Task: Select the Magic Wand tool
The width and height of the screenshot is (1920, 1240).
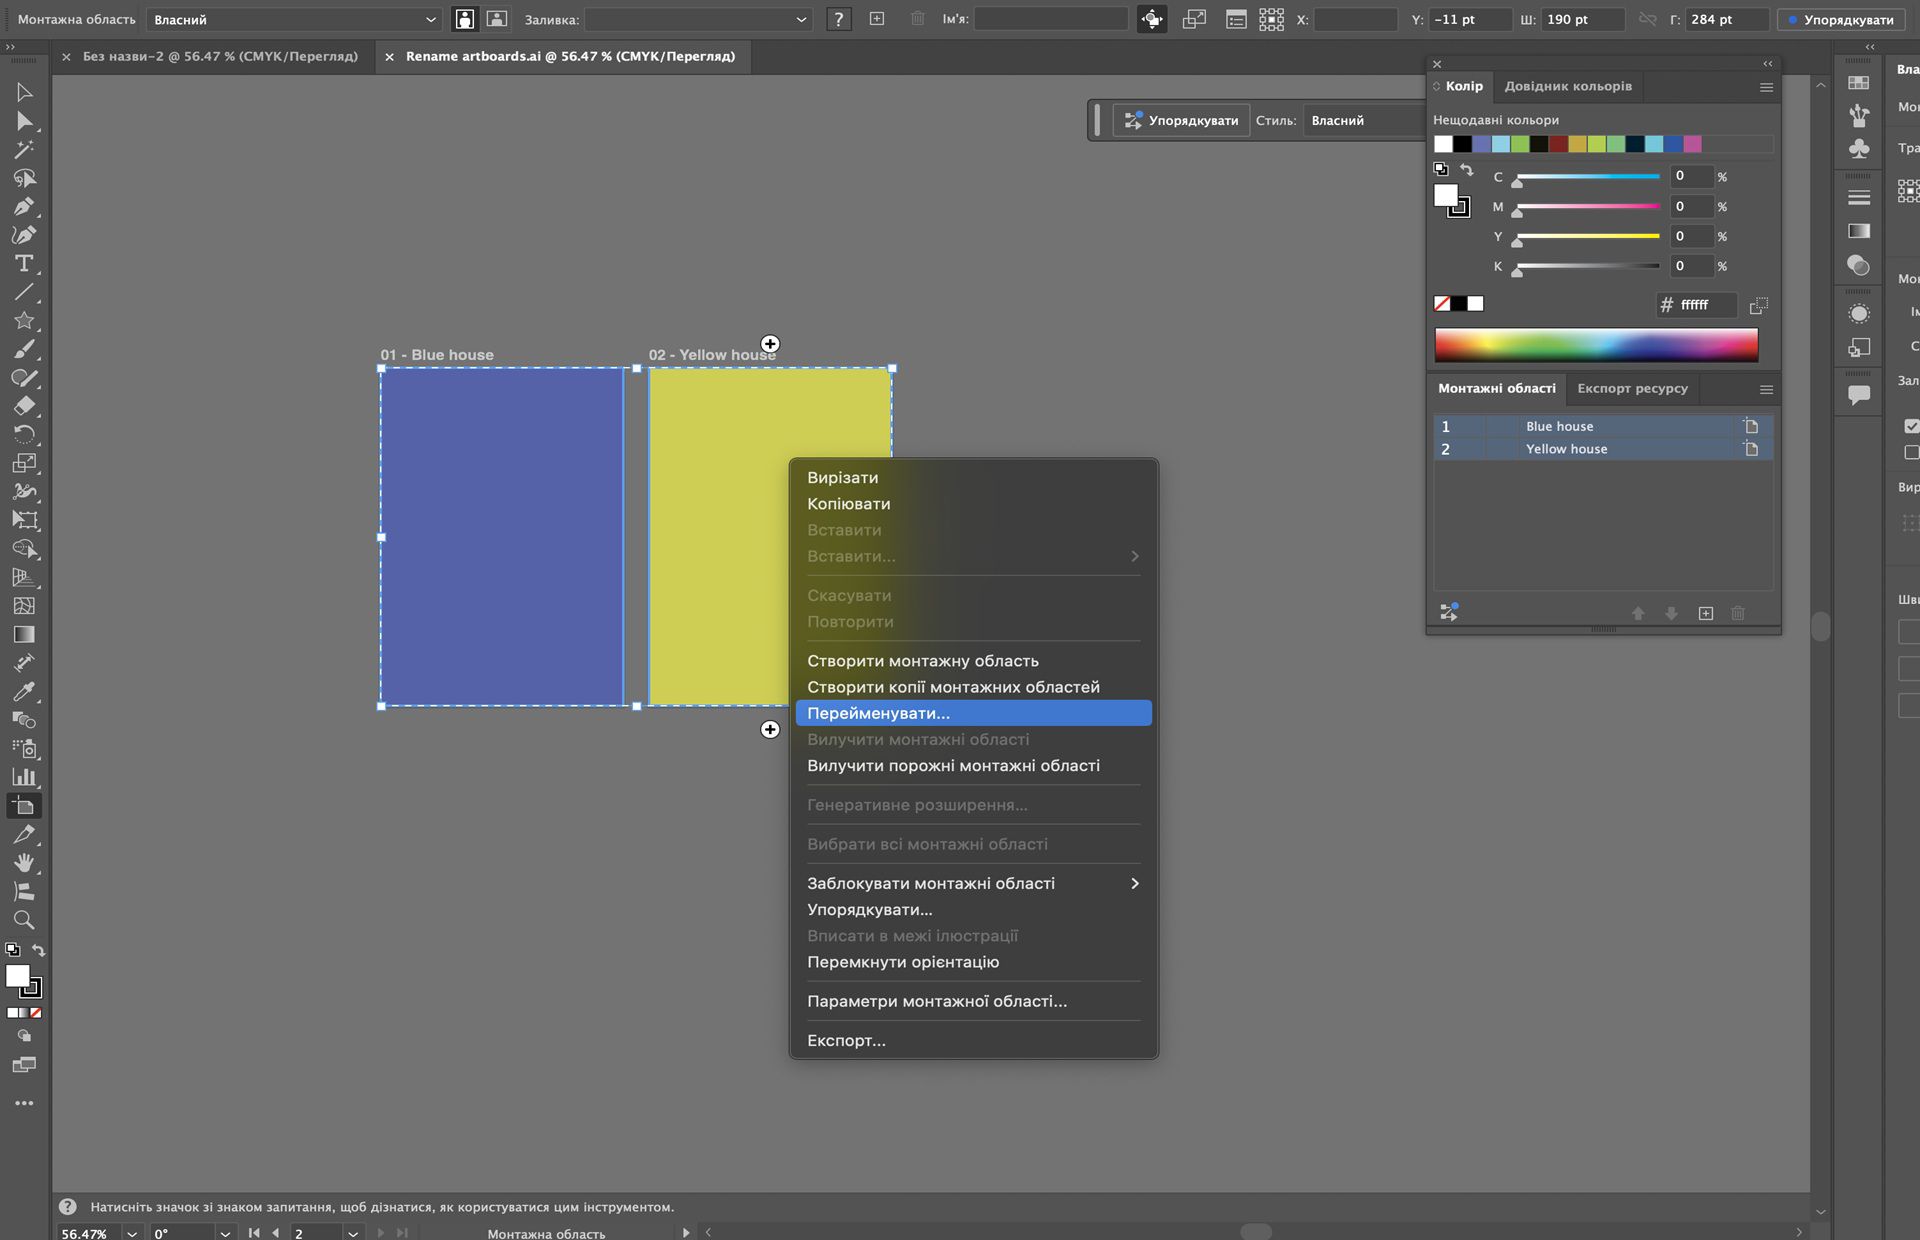Action: (24, 150)
